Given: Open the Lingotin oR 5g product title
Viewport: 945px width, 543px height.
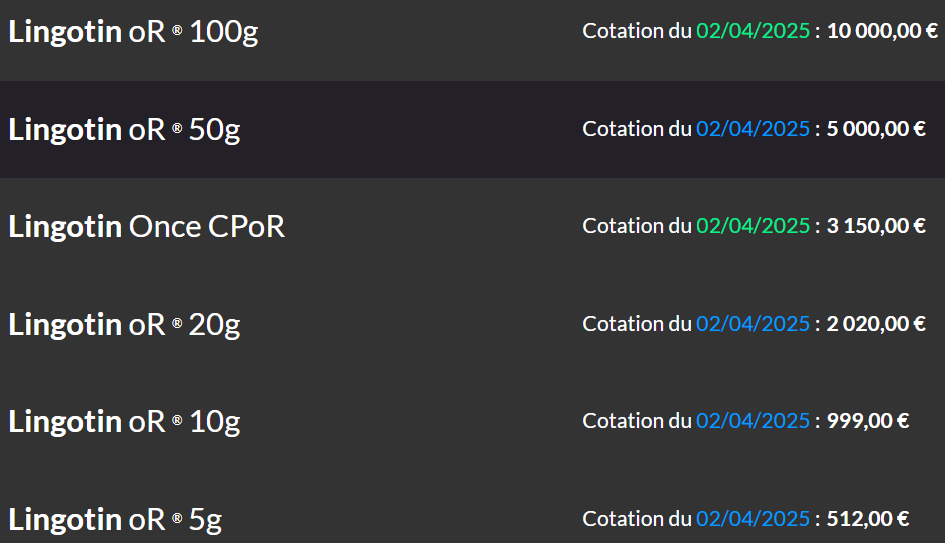Looking at the screenshot, I should coord(115,520).
